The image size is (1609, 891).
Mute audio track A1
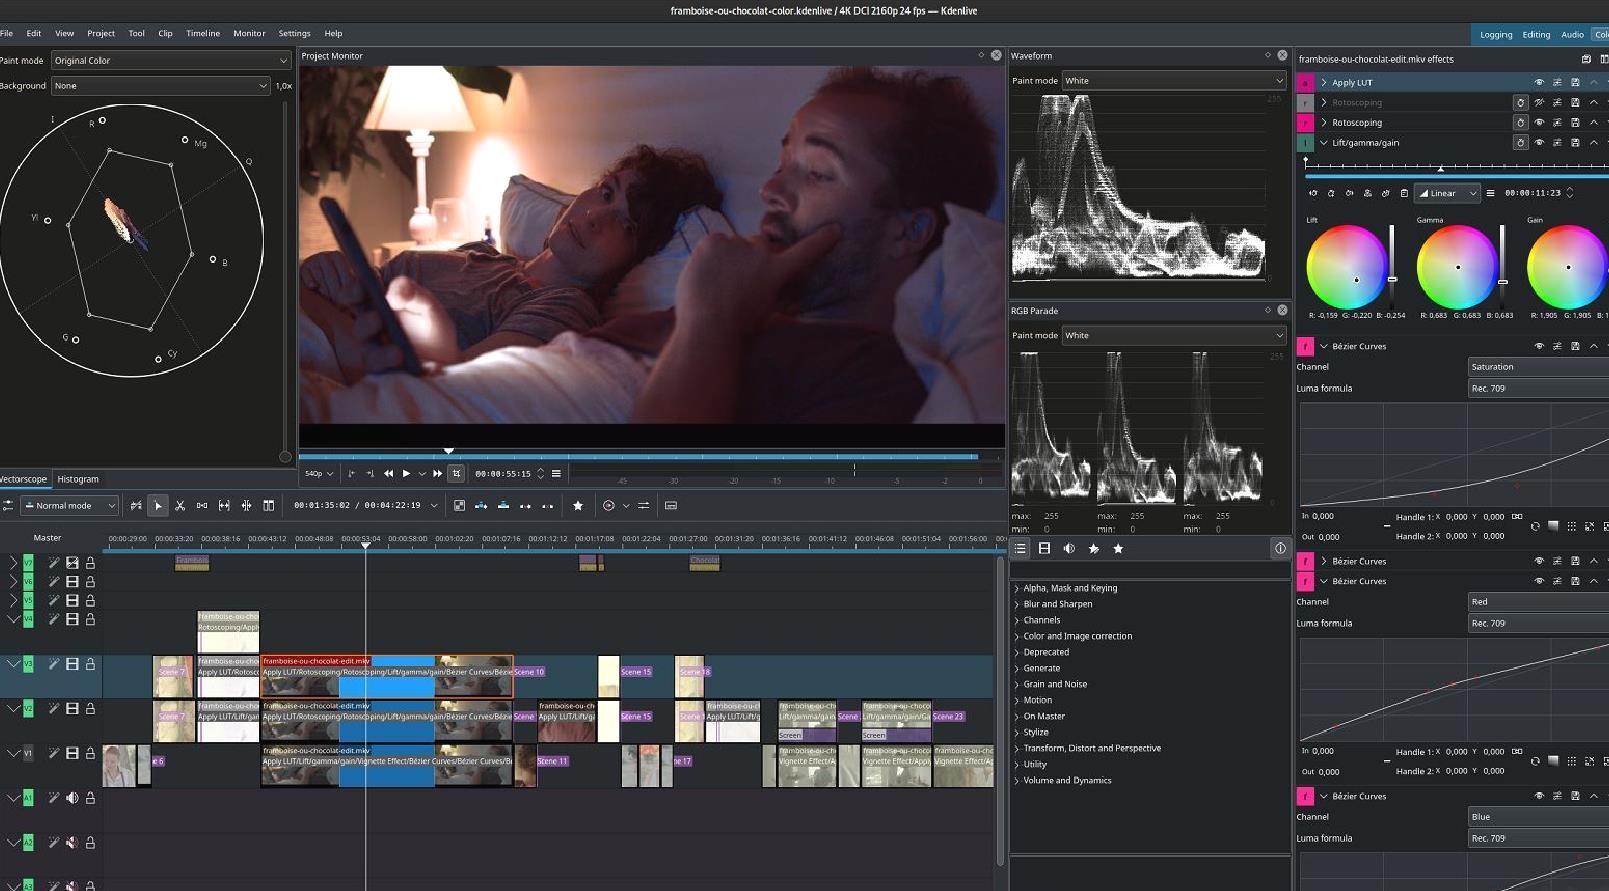pos(72,798)
